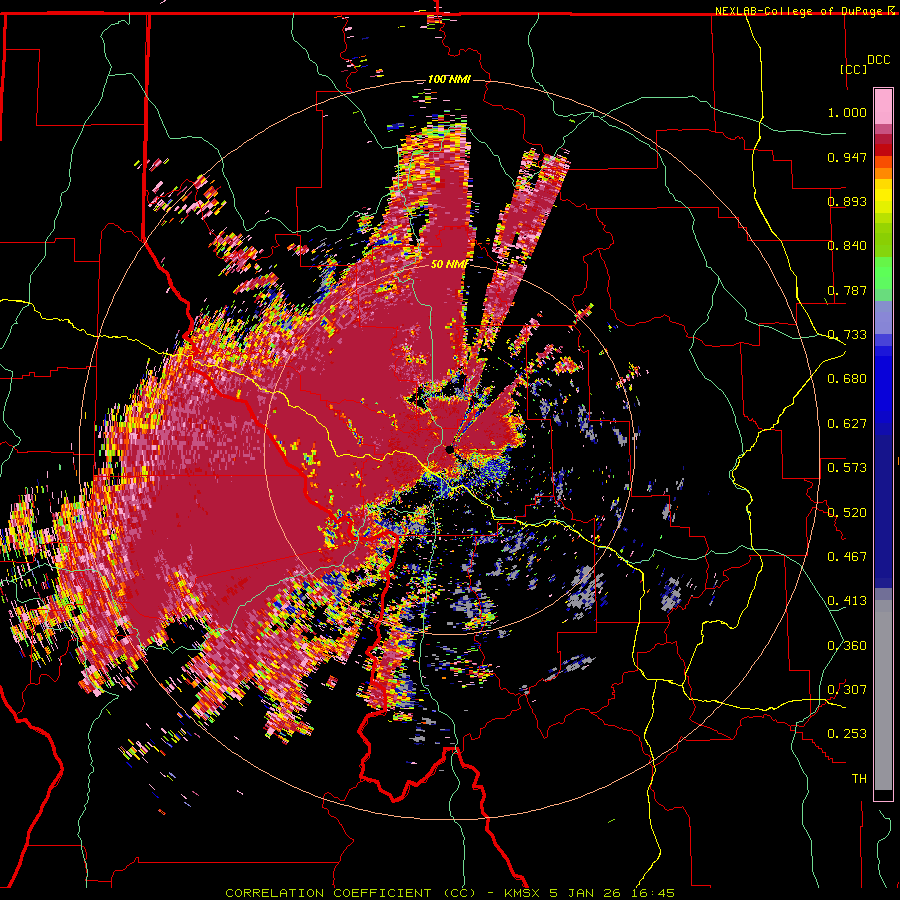This screenshot has height=900, width=900.
Task: Click the 0.947 scale value
Action: tap(847, 157)
